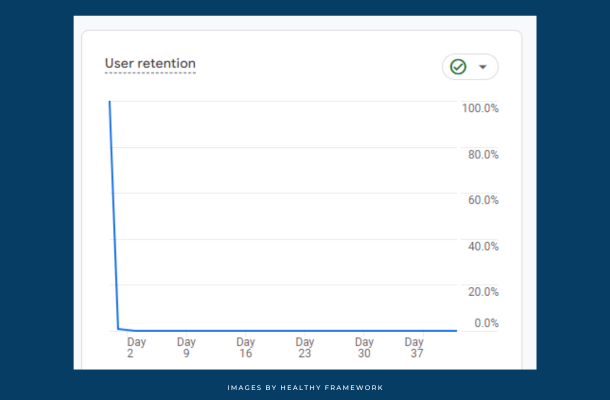Click the Day 2 x-axis label
The image size is (610, 400).
tap(136, 347)
